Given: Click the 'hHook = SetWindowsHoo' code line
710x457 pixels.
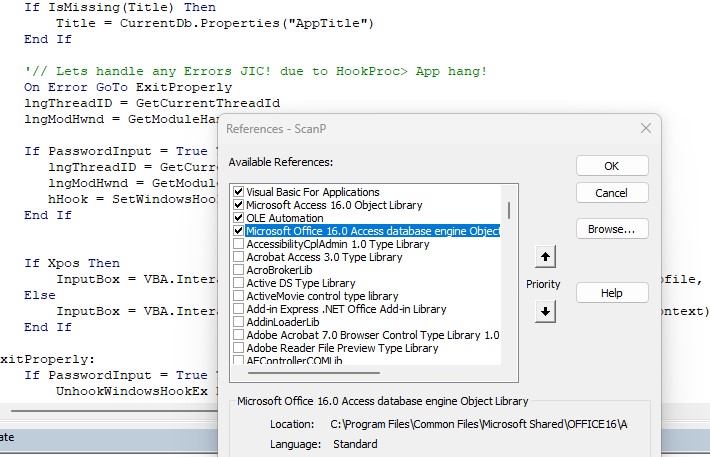Looking at the screenshot, I should [133, 199].
